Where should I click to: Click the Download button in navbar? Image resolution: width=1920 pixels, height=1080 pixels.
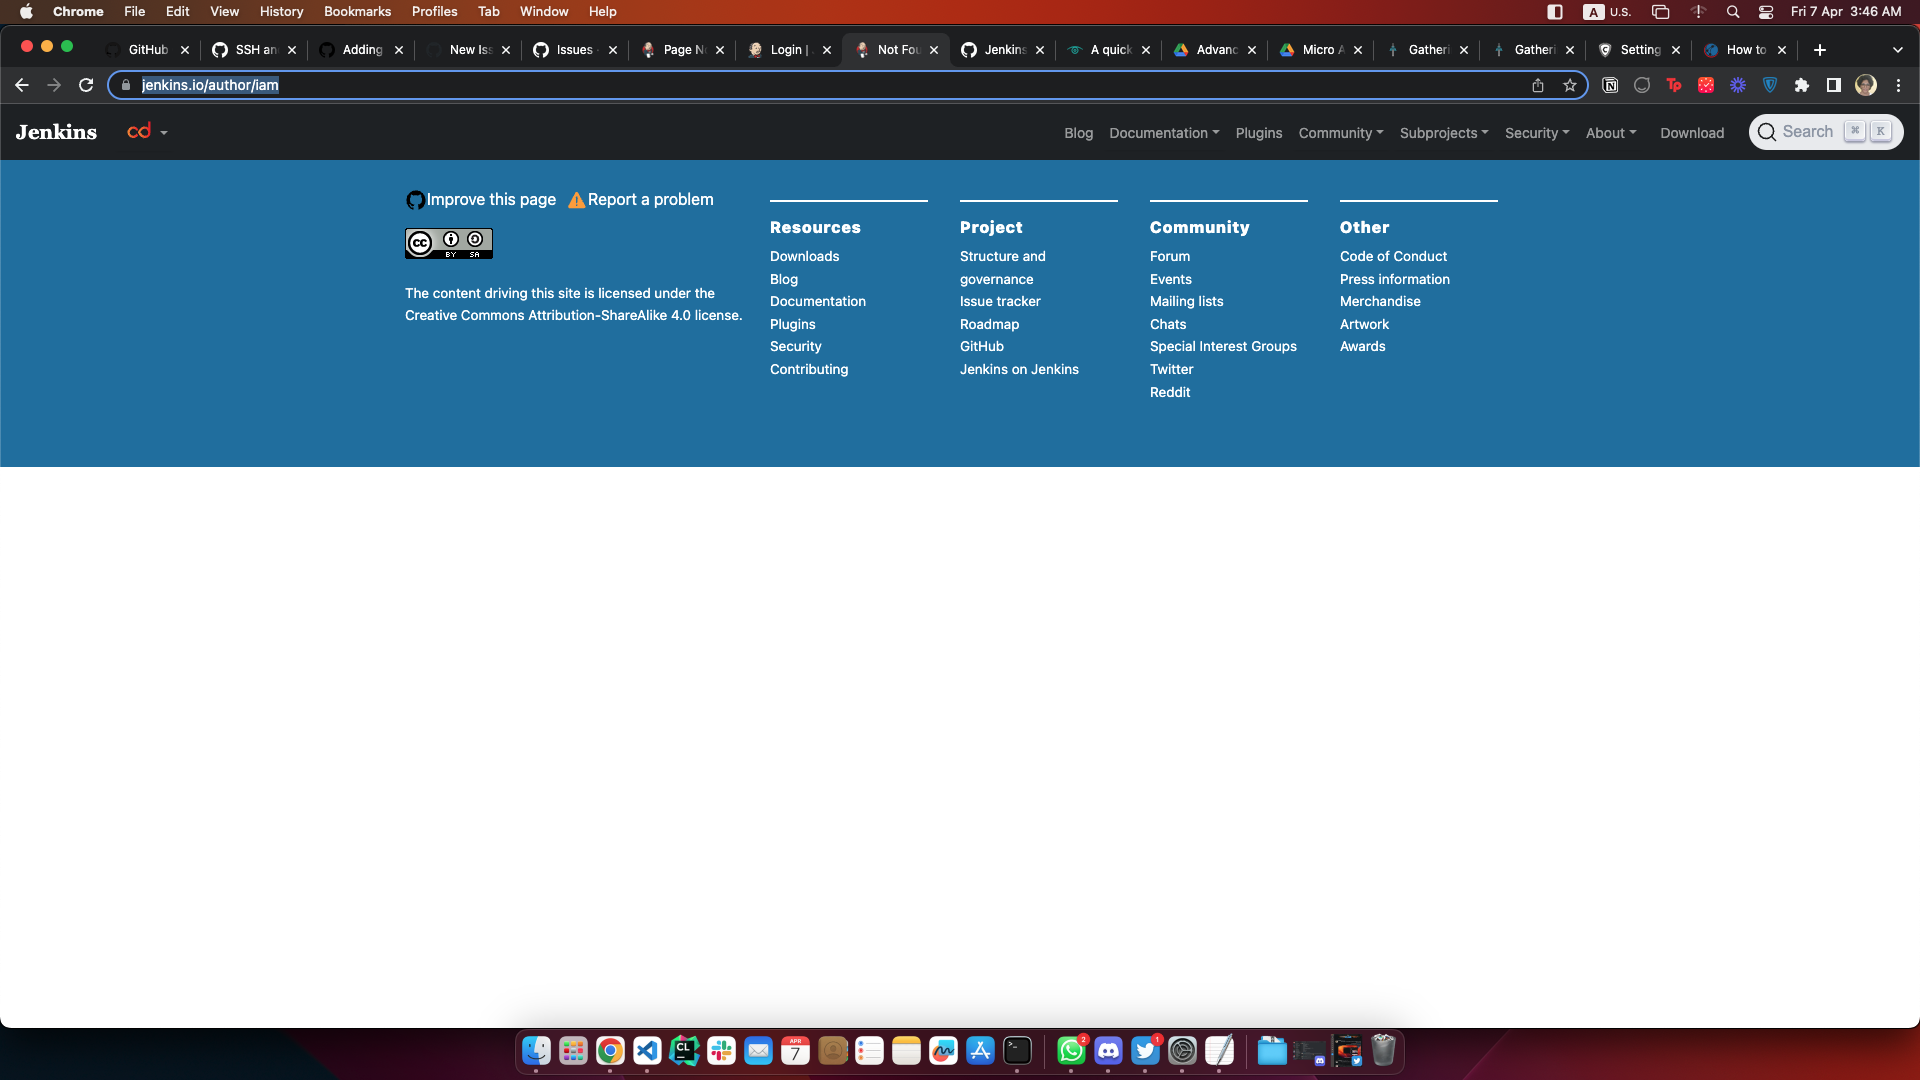tap(1692, 133)
